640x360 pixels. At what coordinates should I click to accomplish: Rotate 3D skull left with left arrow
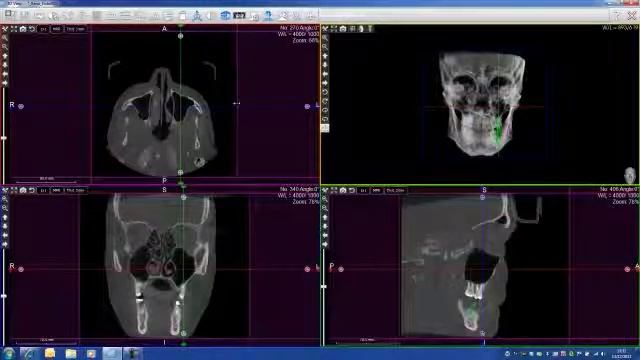point(325,74)
